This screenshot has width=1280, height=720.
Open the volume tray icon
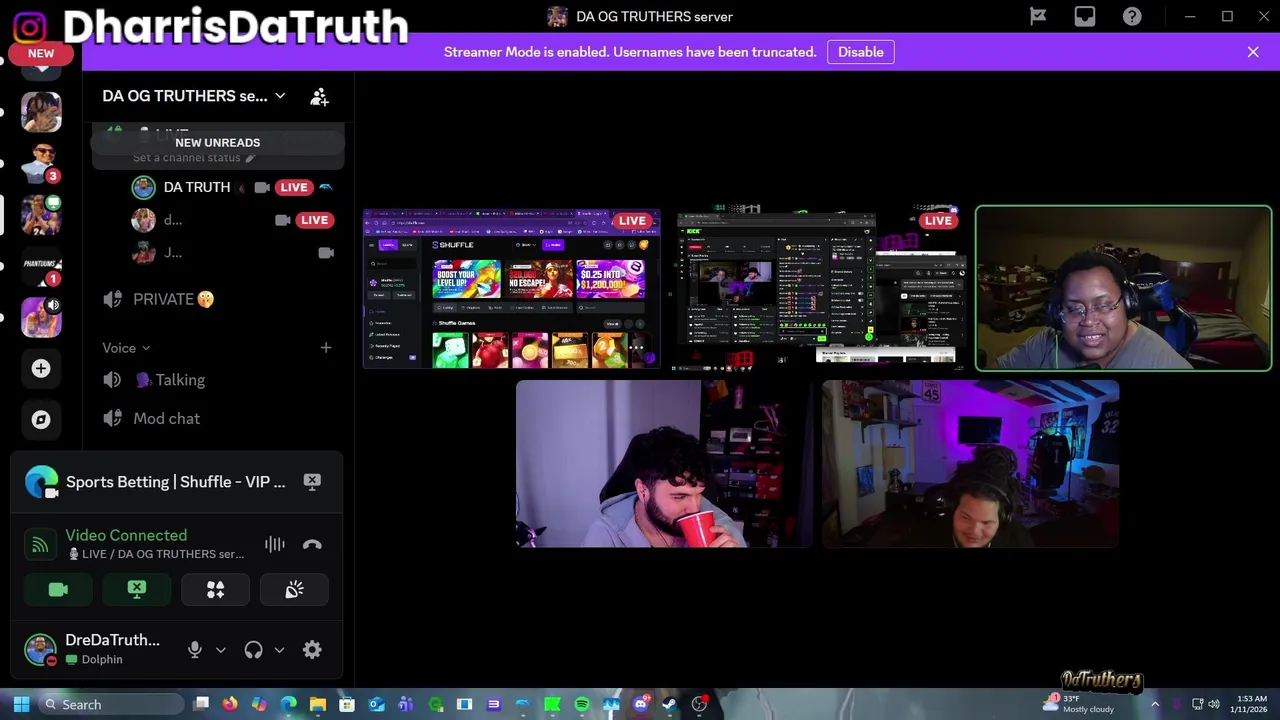[1214, 704]
